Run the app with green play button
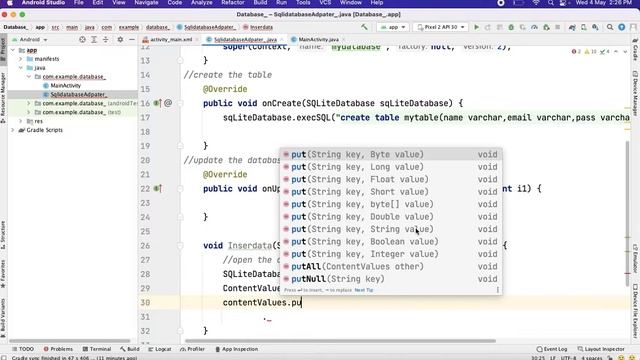 (x=476, y=27)
